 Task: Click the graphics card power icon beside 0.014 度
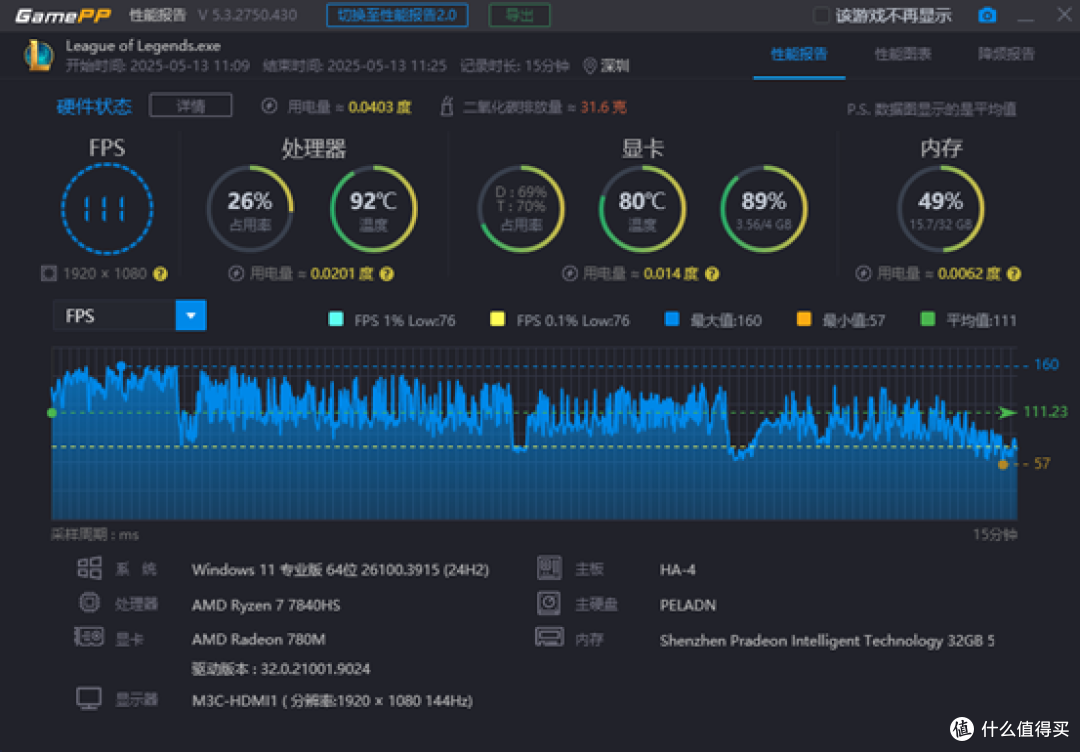(570, 273)
